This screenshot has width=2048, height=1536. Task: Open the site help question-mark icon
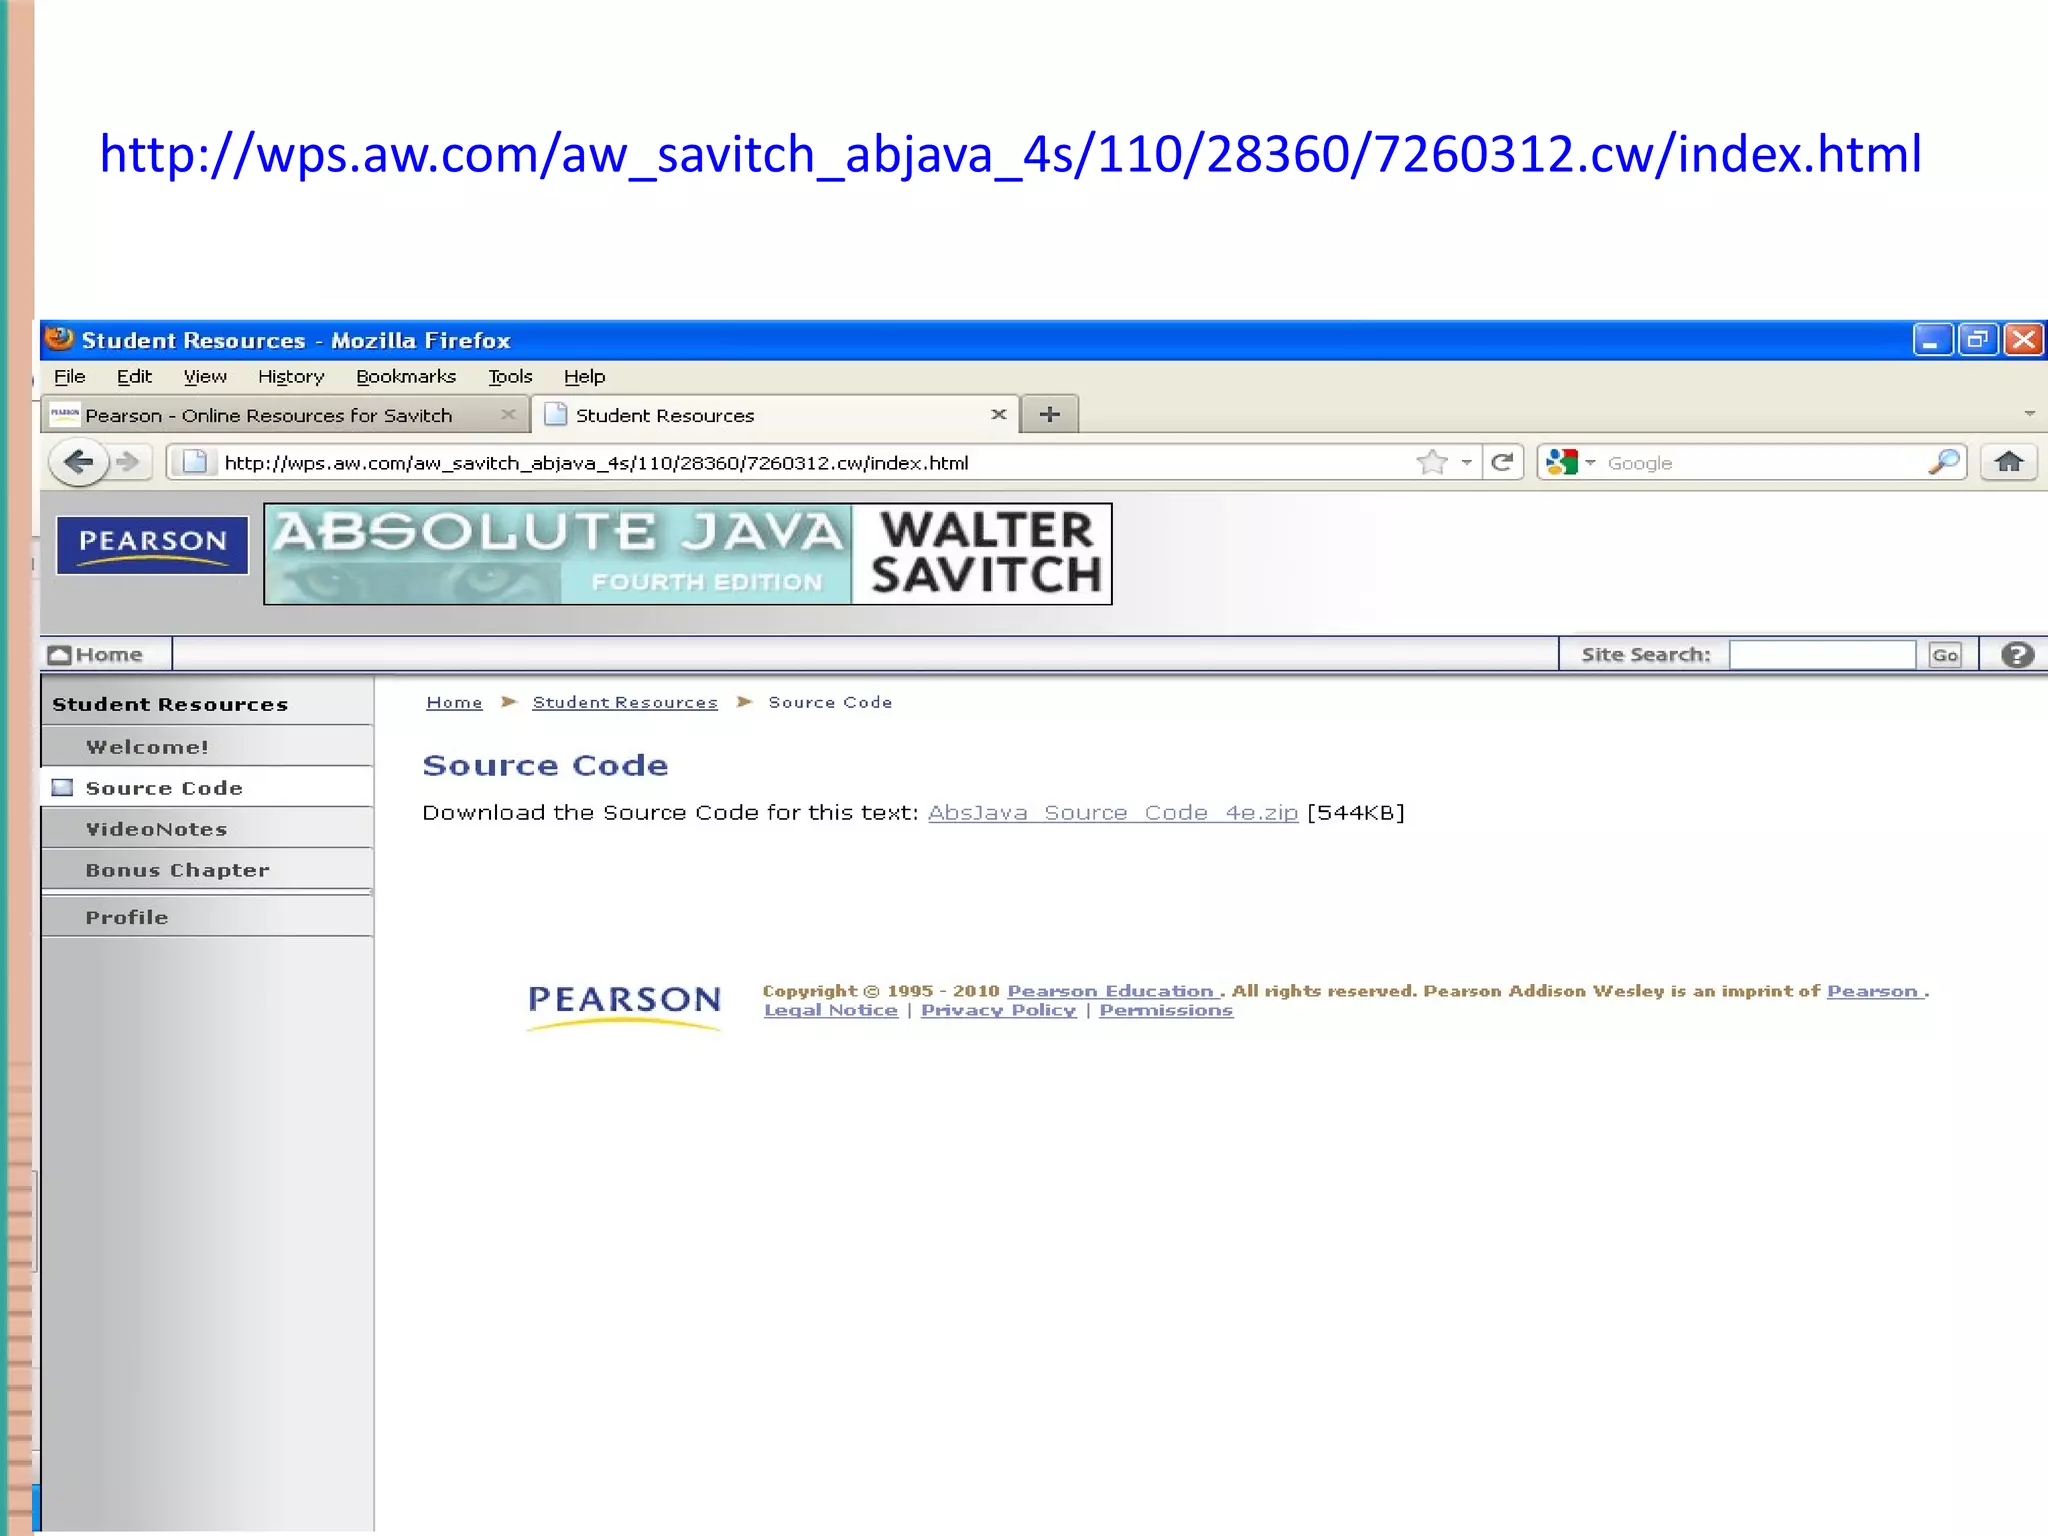coord(2017,655)
